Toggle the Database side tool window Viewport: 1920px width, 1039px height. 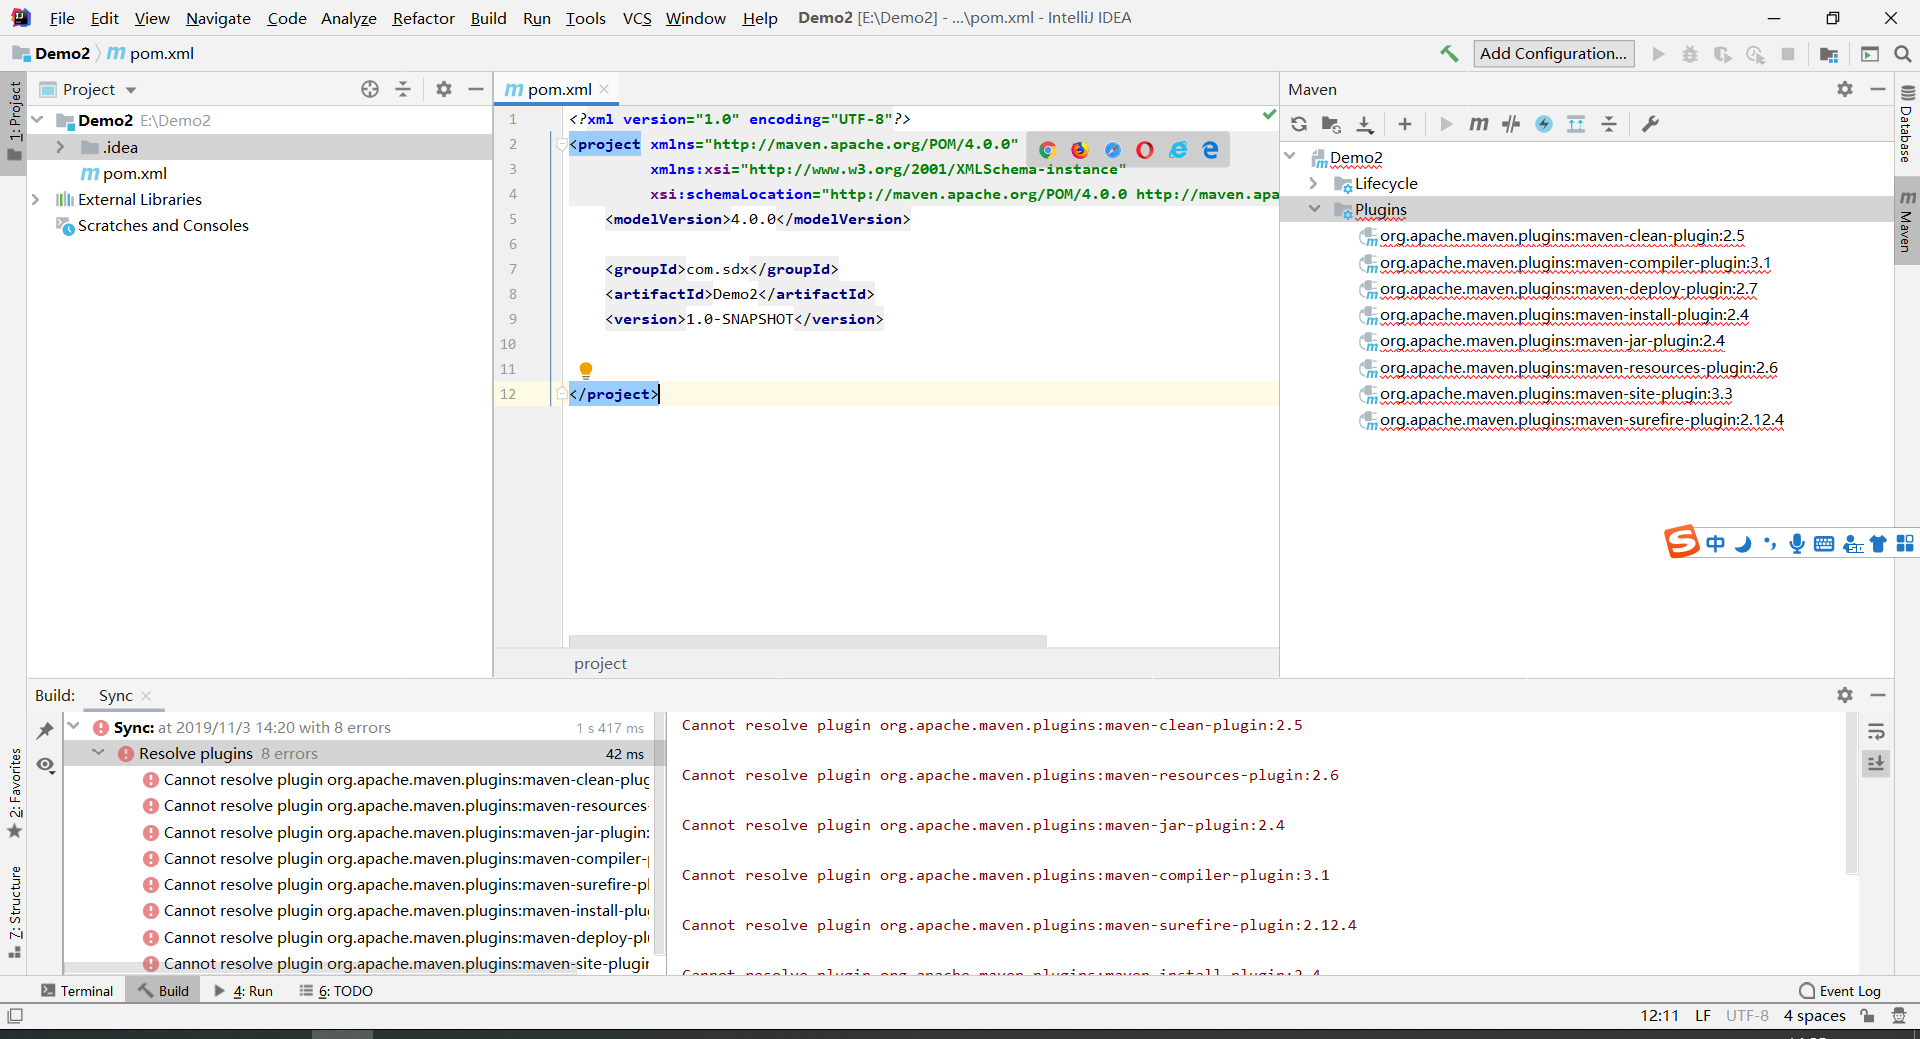(1907, 124)
